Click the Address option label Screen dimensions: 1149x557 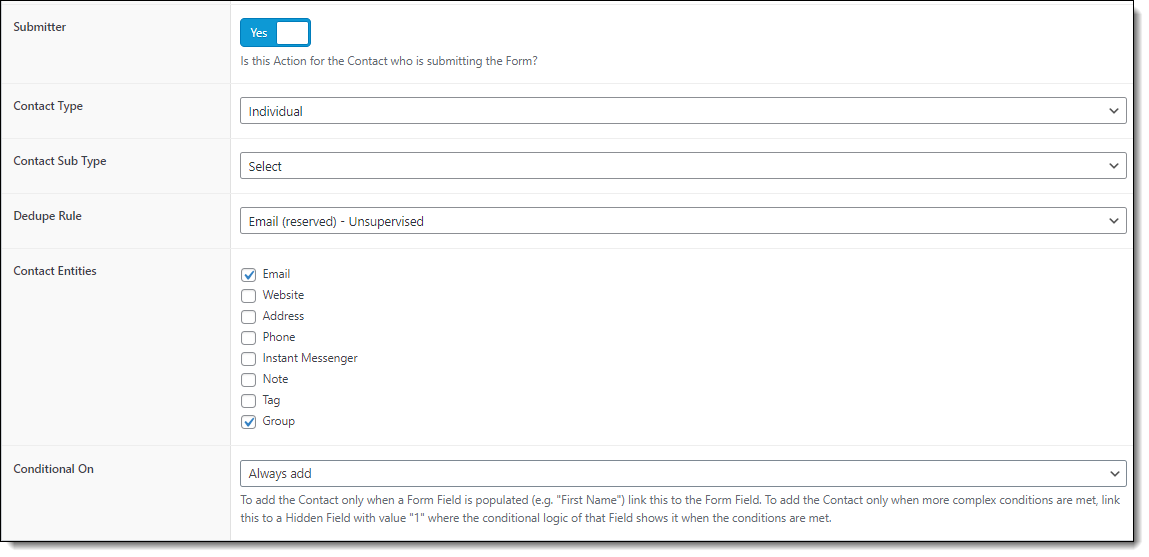[283, 316]
